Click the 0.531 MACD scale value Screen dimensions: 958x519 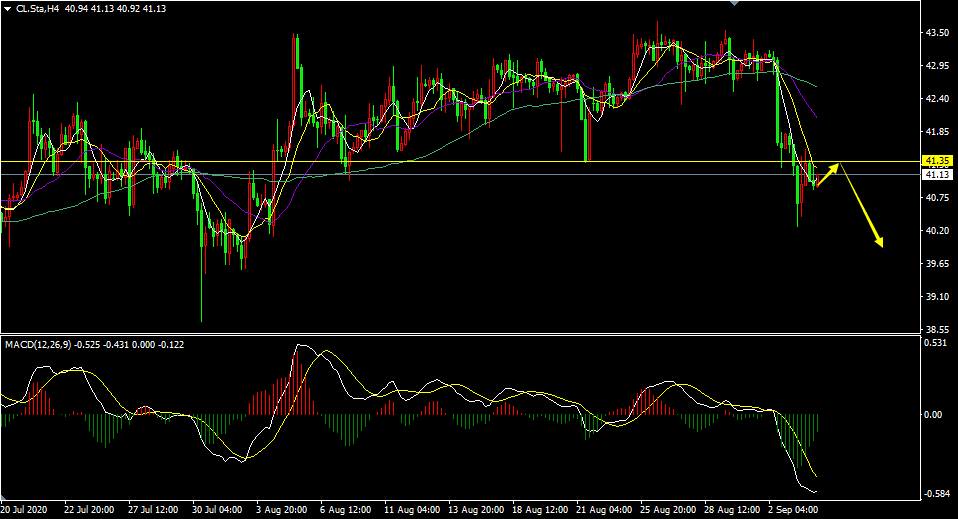tap(935, 342)
